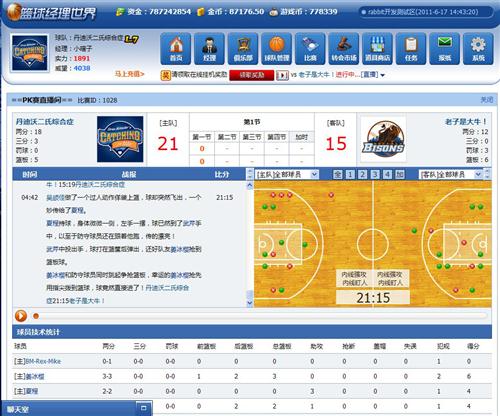The width and height of the screenshot is (500, 416).
Task: Click 丹迪沃二氏综合症 home team name in match panel
Action: [x=45, y=122]
